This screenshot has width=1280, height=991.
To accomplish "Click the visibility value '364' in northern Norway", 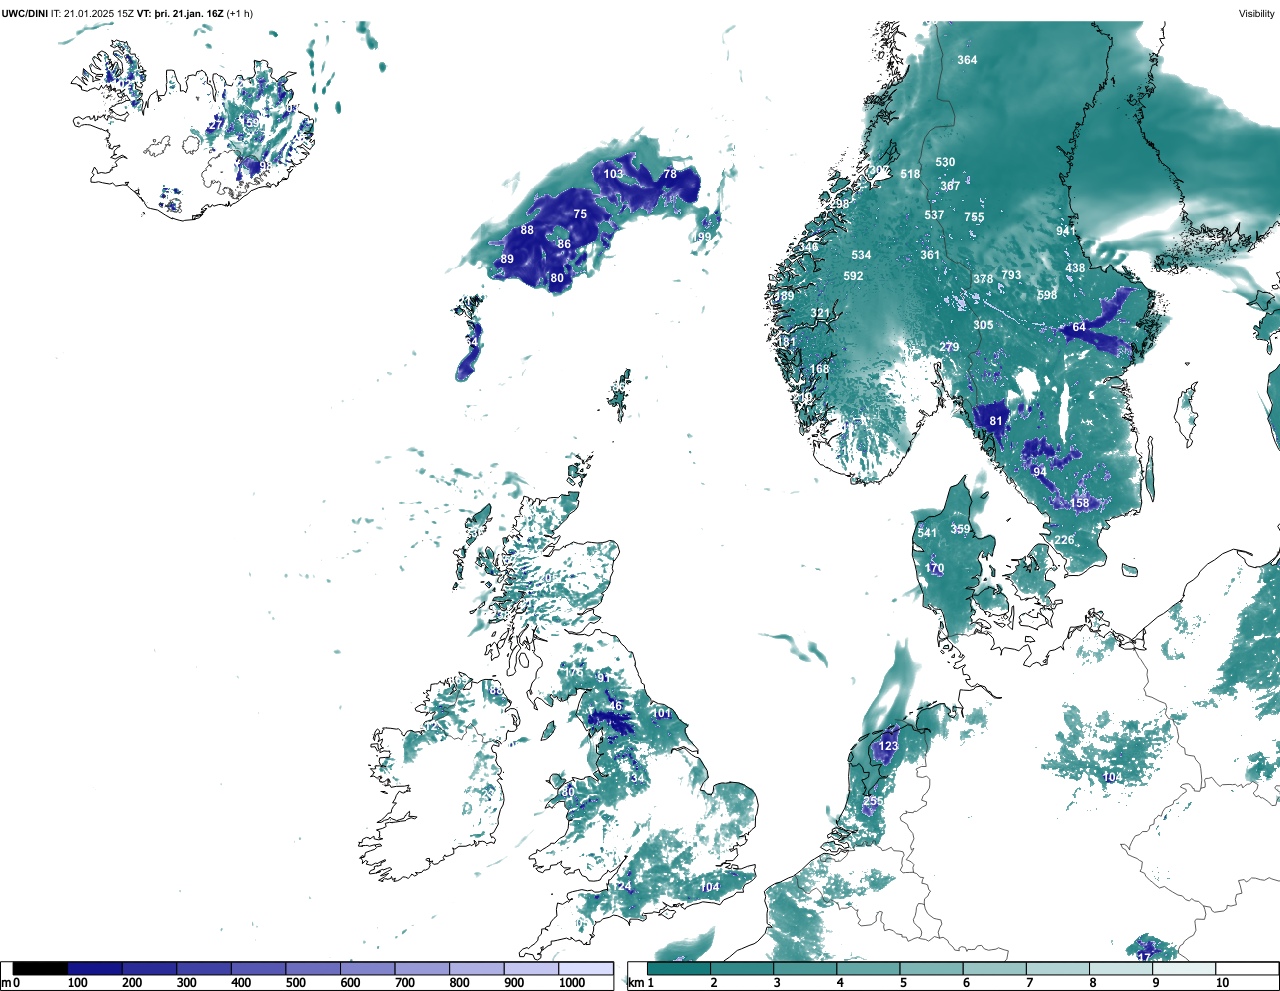I will 967,60.
